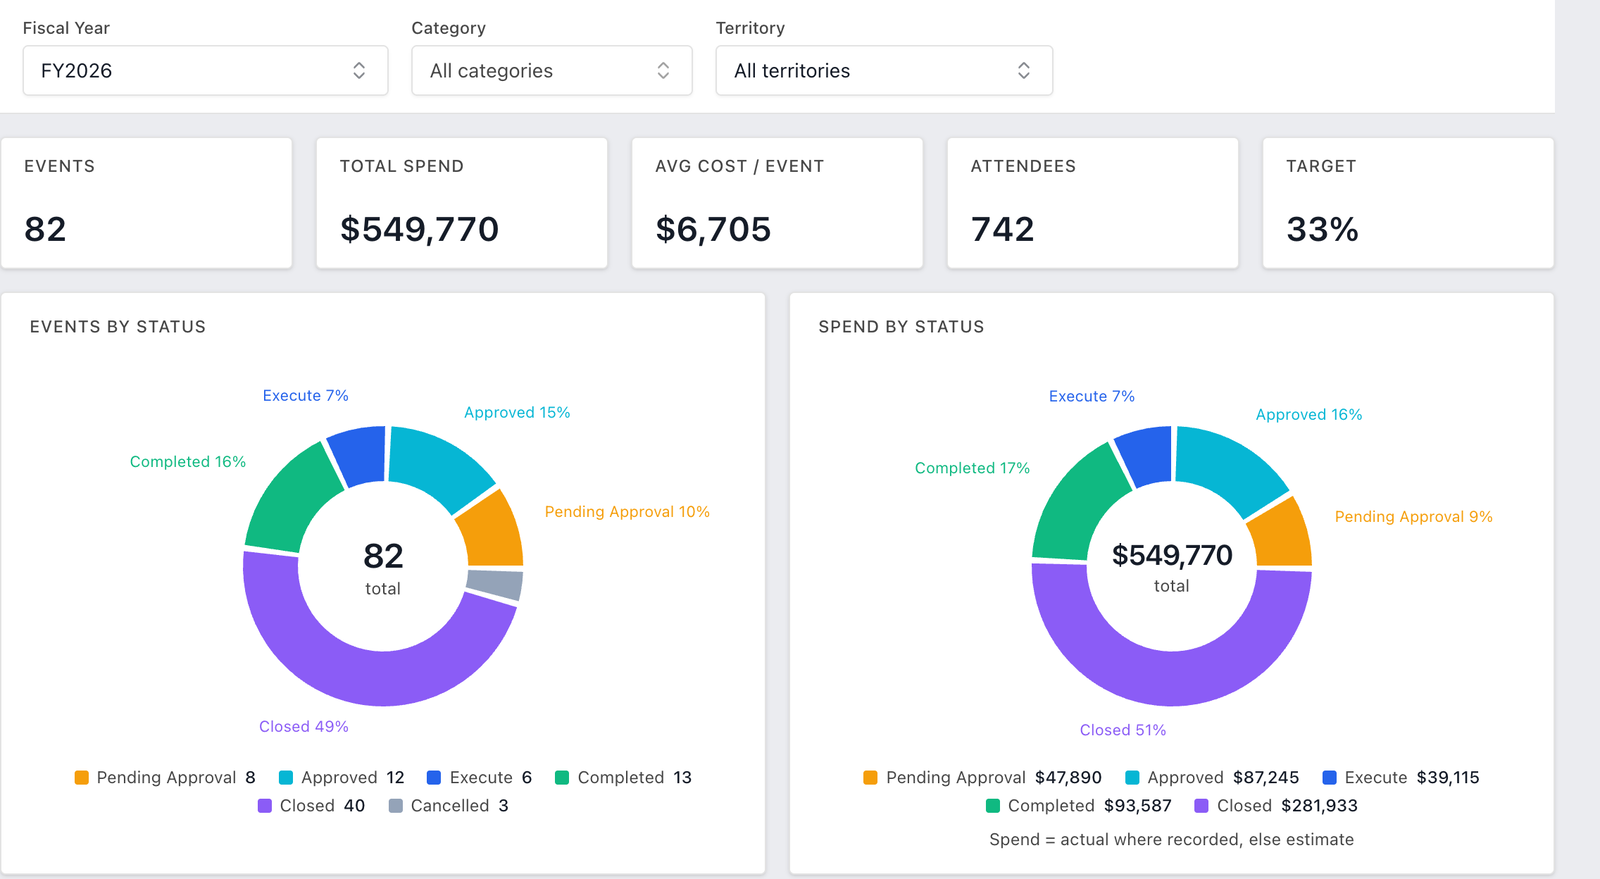Click the Approved segment in Events donut
The image size is (1600, 879).
436,466
